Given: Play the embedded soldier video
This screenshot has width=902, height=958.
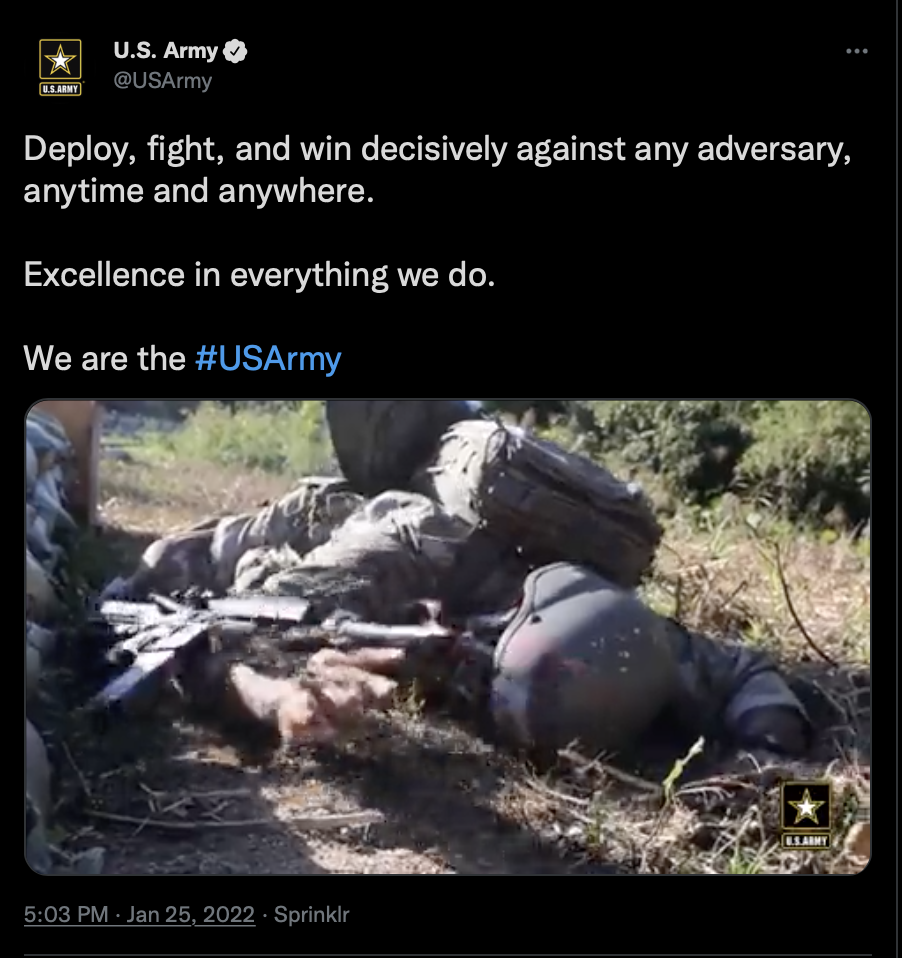Looking at the screenshot, I should coord(448,637).
